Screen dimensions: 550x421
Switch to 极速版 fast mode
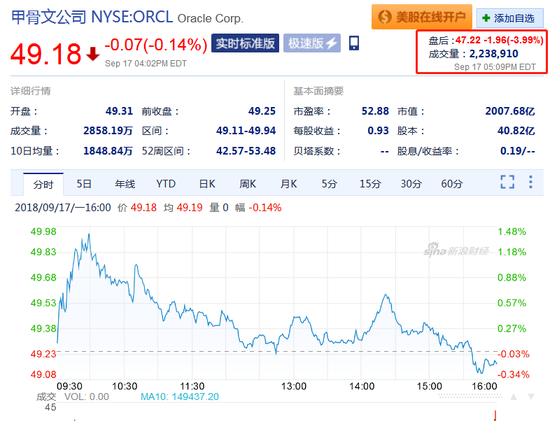click(x=312, y=44)
